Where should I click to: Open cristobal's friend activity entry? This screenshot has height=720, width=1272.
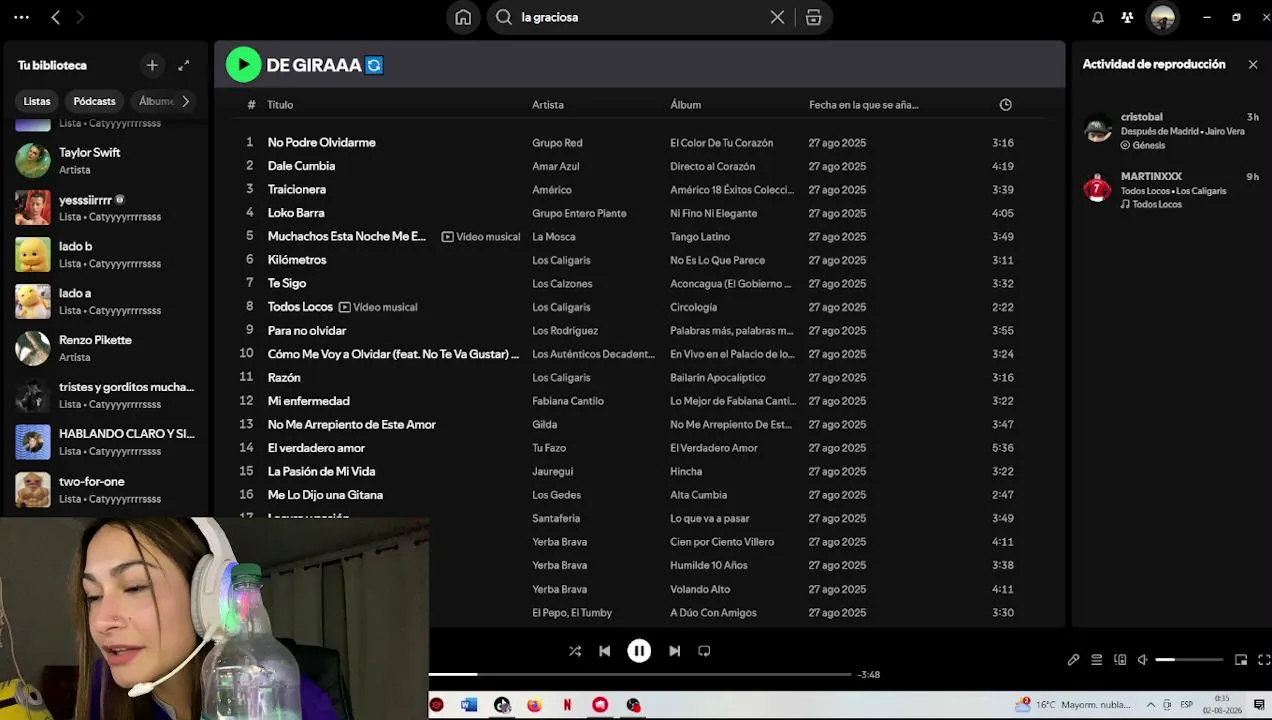[1171, 131]
